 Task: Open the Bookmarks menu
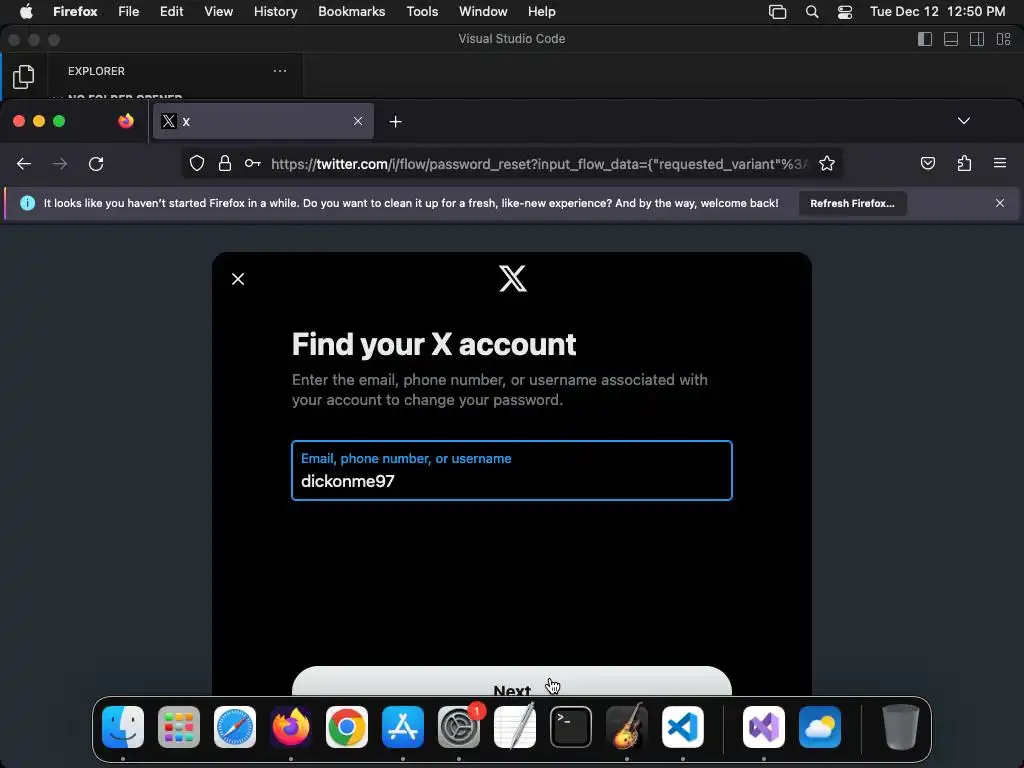click(351, 11)
